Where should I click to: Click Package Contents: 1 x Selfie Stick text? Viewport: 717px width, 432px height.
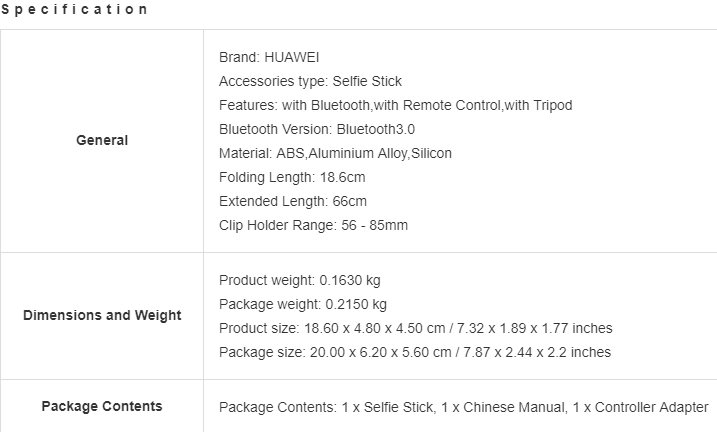tap(326, 407)
